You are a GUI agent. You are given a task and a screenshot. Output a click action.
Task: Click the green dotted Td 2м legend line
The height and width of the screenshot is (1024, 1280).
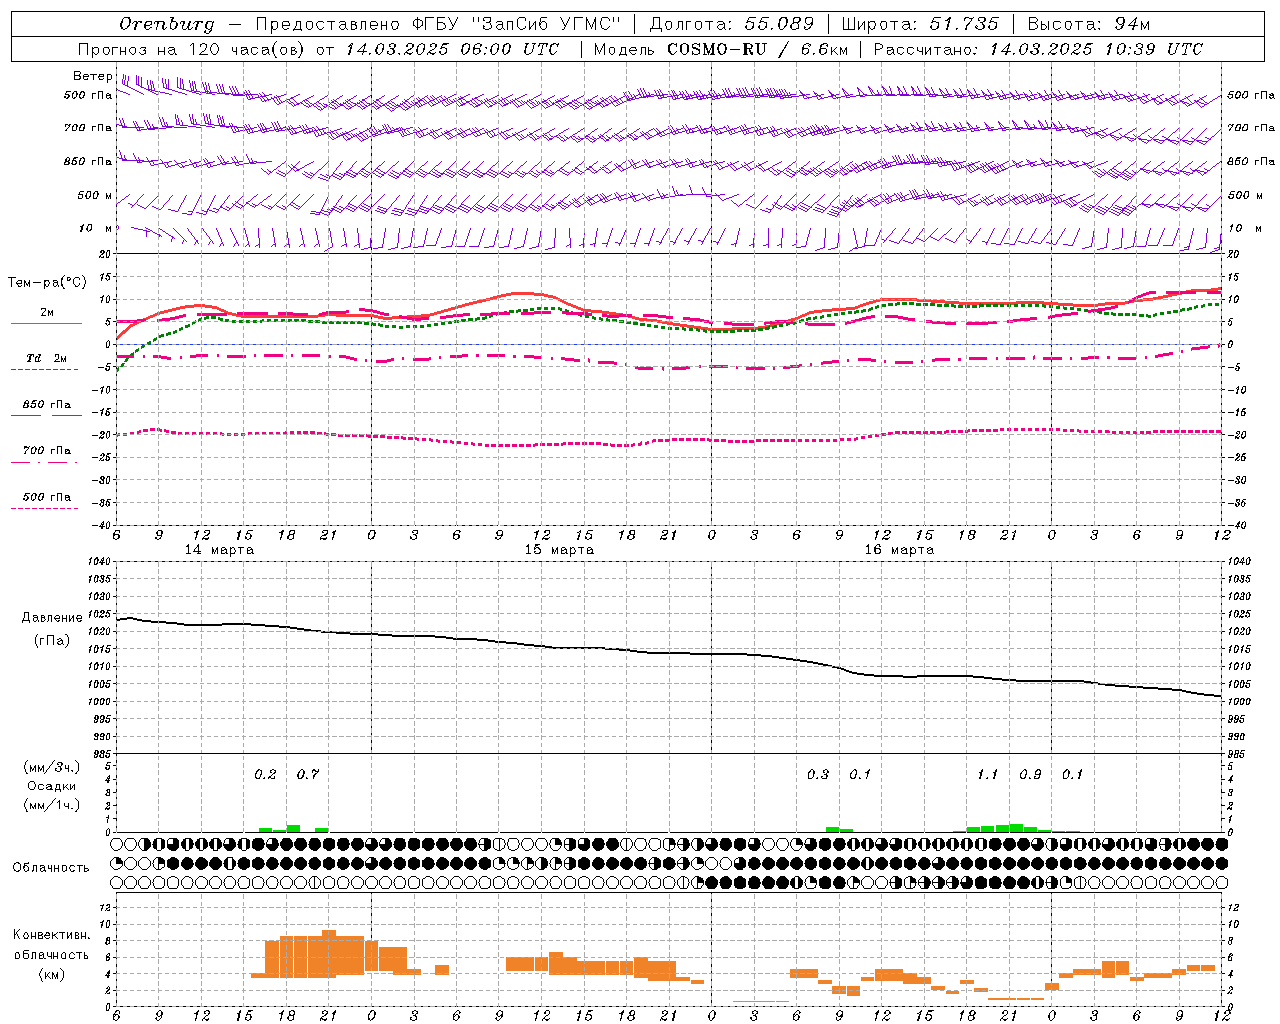pyautogui.click(x=44, y=369)
